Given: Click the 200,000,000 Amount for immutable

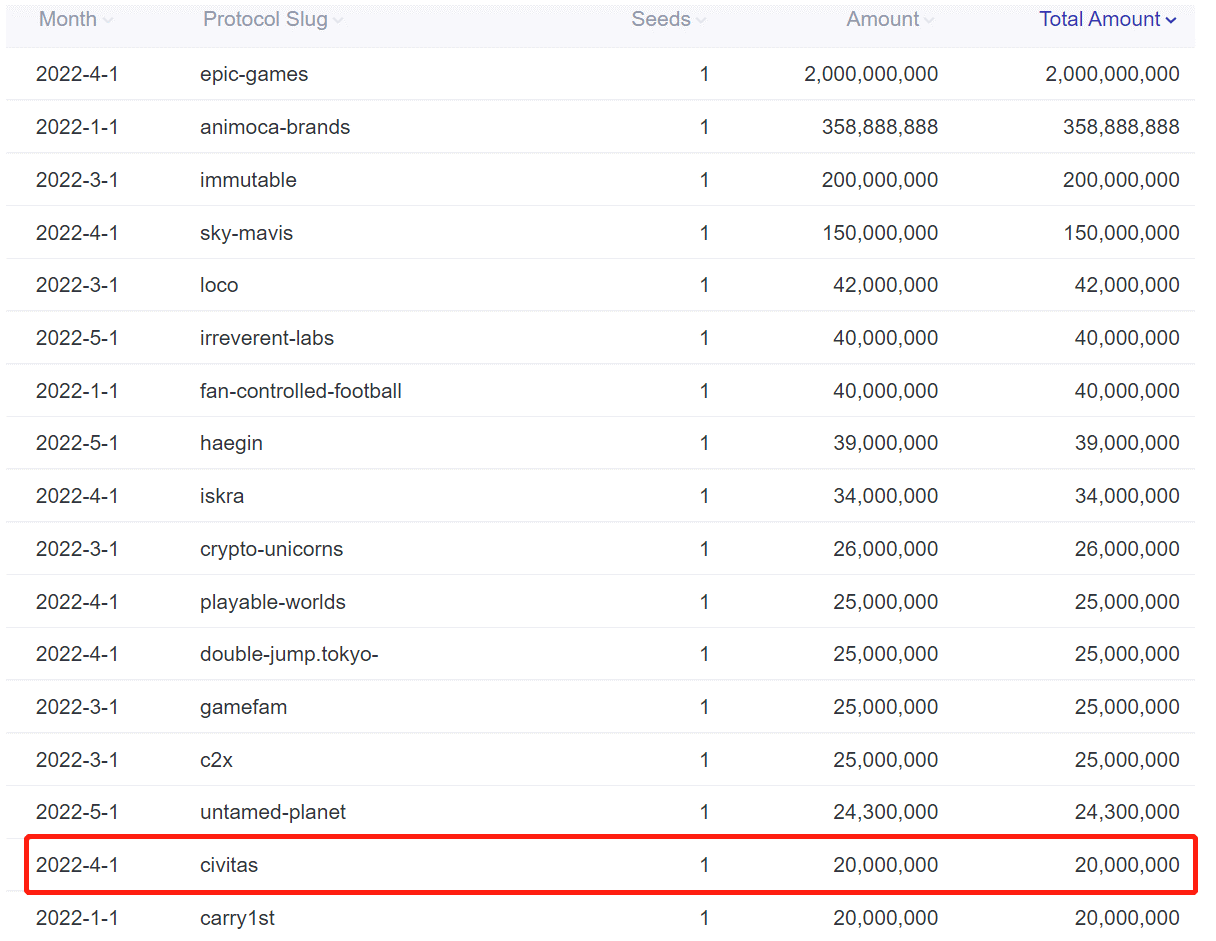Looking at the screenshot, I should coord(880,180).
